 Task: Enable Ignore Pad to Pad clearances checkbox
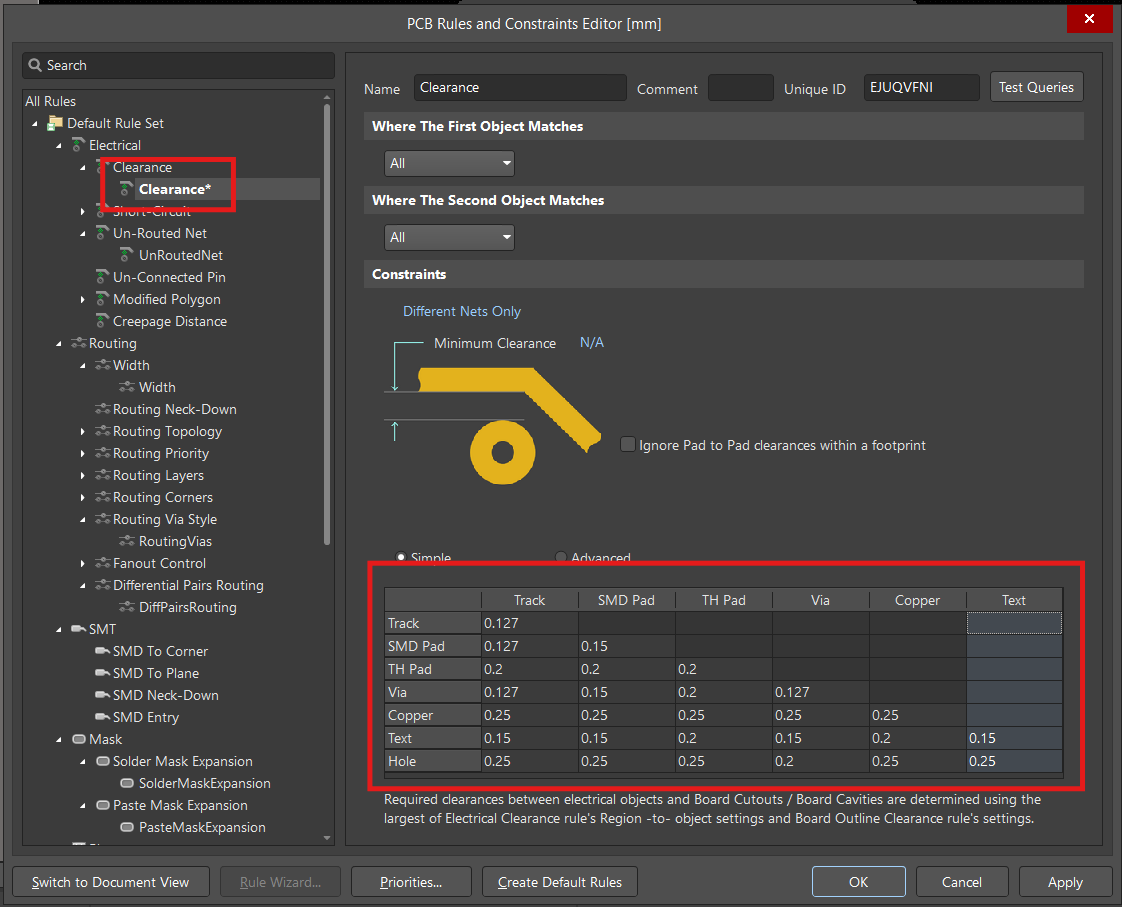click(628, 445)
